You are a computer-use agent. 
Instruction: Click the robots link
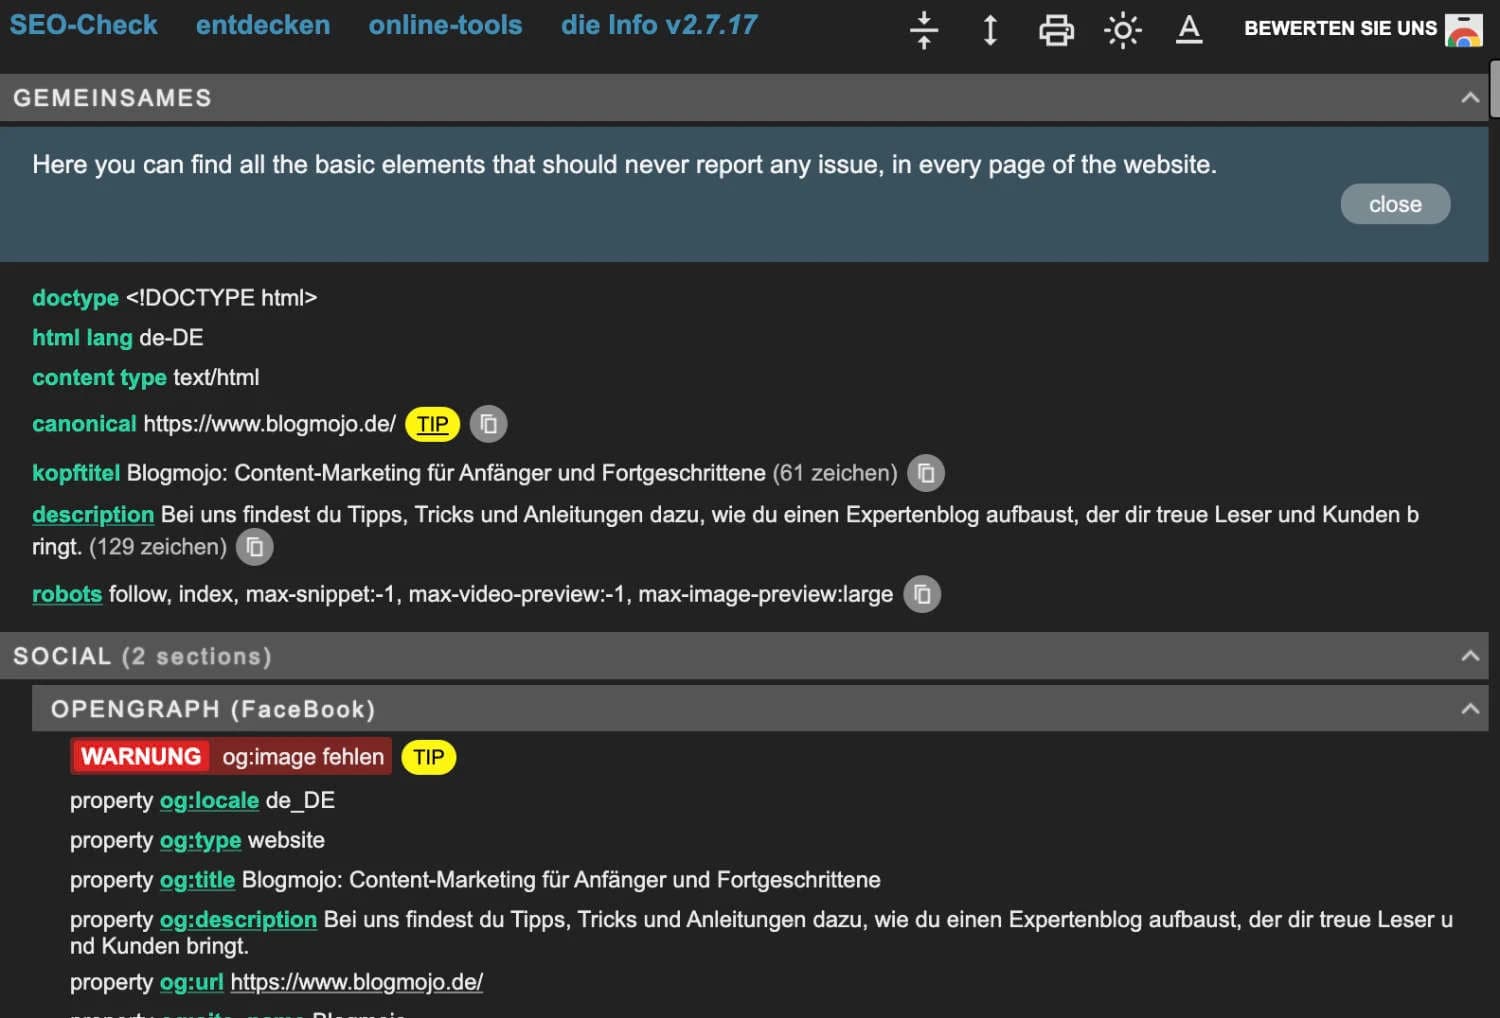[66, 593]
